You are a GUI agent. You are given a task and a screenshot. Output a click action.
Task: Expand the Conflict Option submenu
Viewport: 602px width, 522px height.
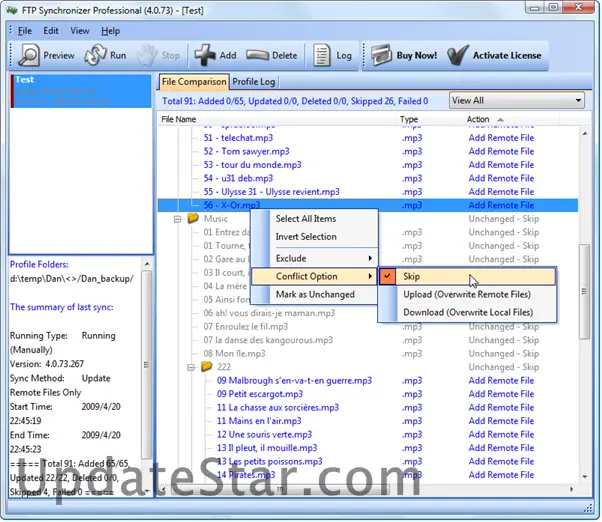315,276
